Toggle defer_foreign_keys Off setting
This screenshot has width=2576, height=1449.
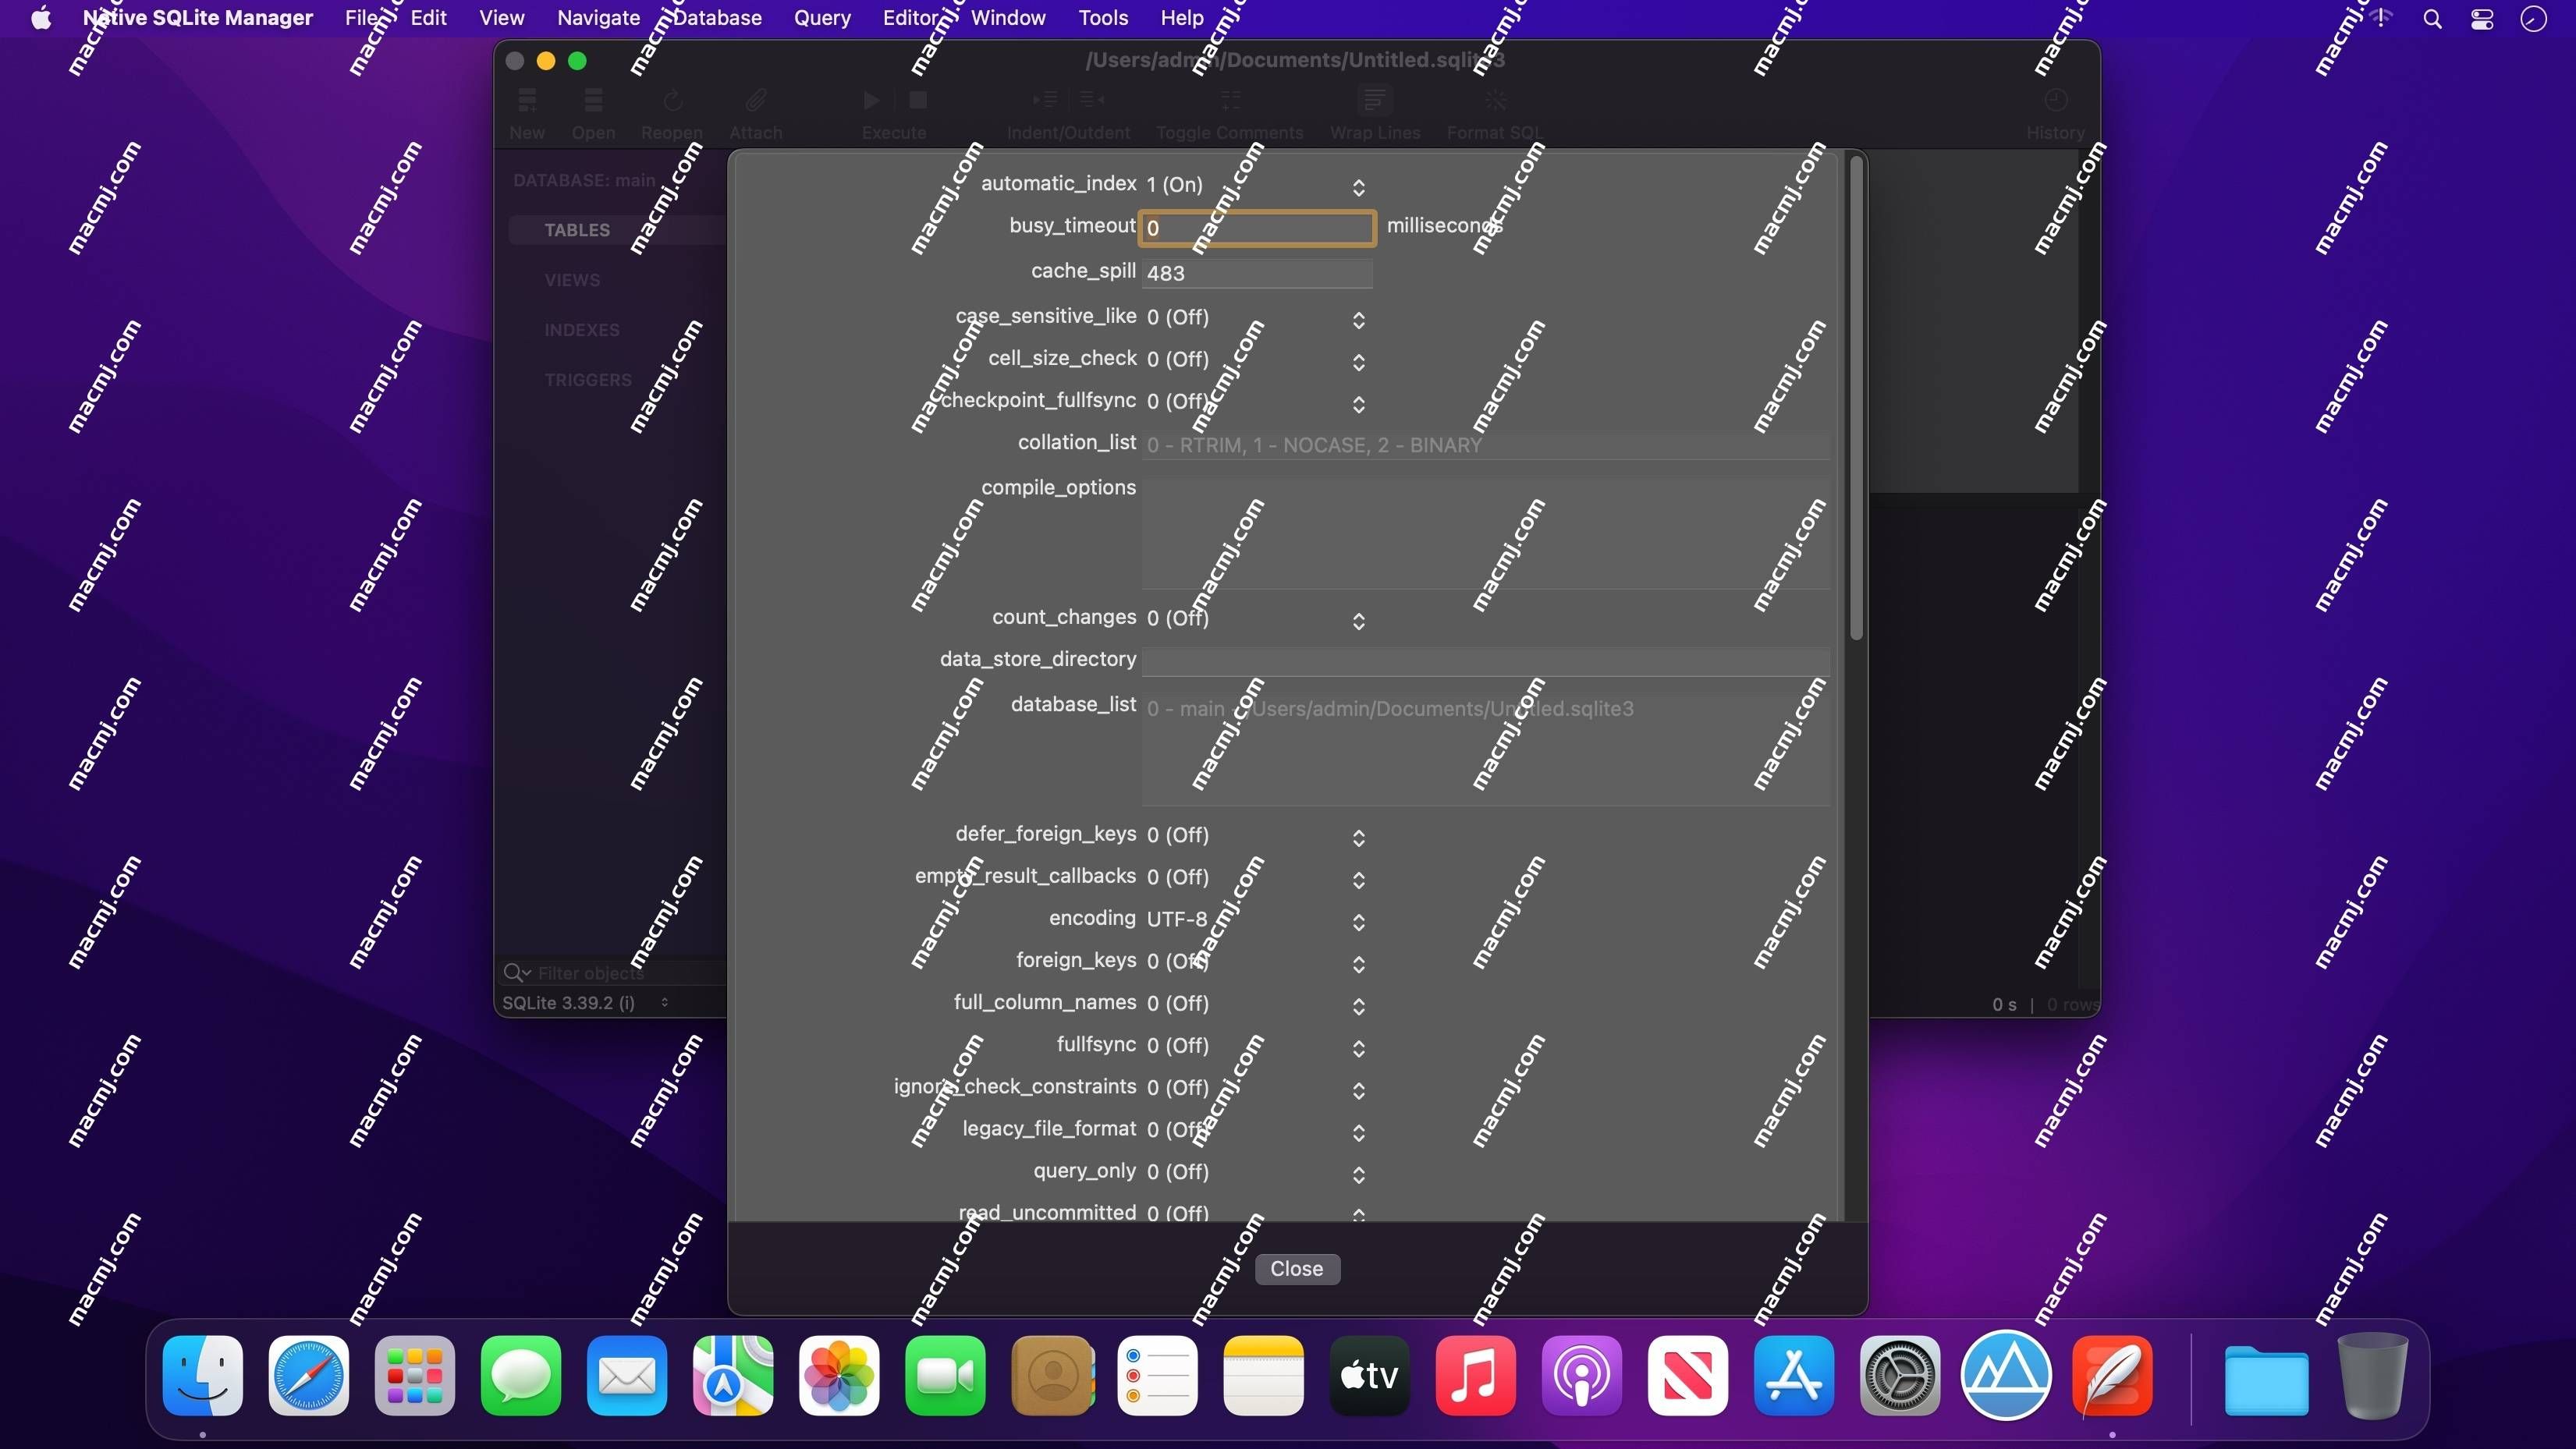coord(1359,835)
